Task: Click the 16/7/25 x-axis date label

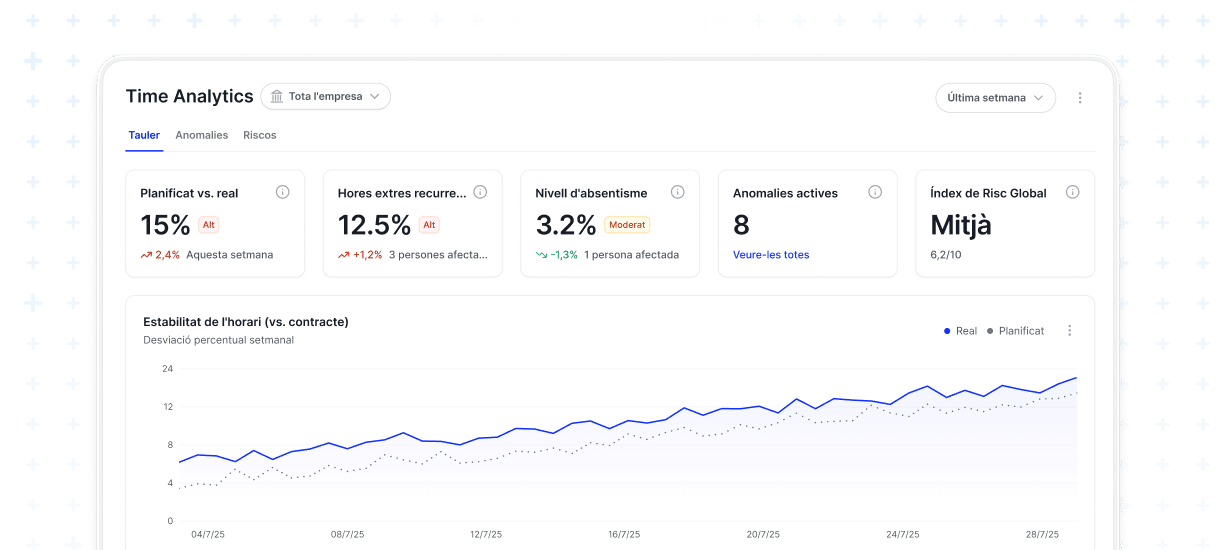Action: tap(623, 535)
